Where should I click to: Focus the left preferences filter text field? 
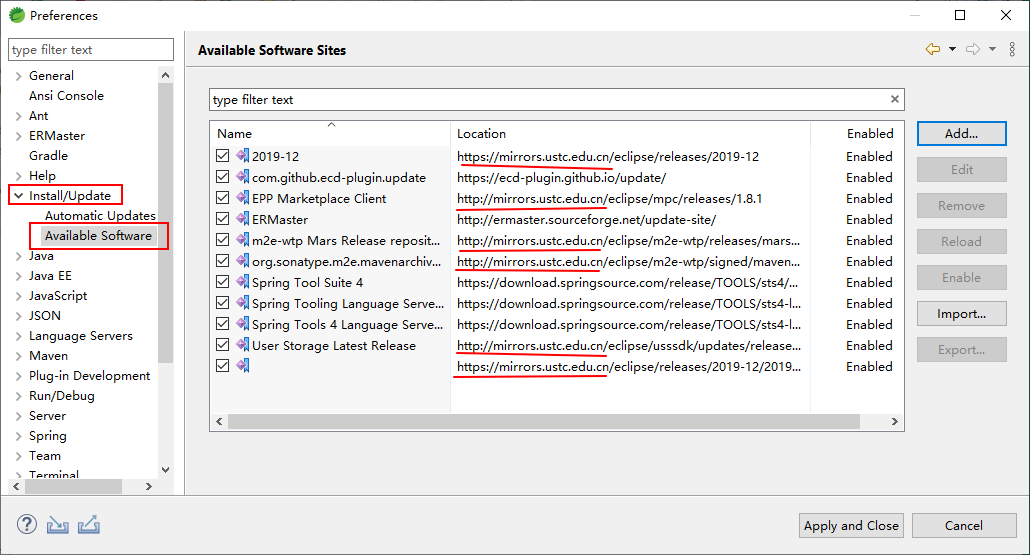pyautogui.click(x=91, y=50)
